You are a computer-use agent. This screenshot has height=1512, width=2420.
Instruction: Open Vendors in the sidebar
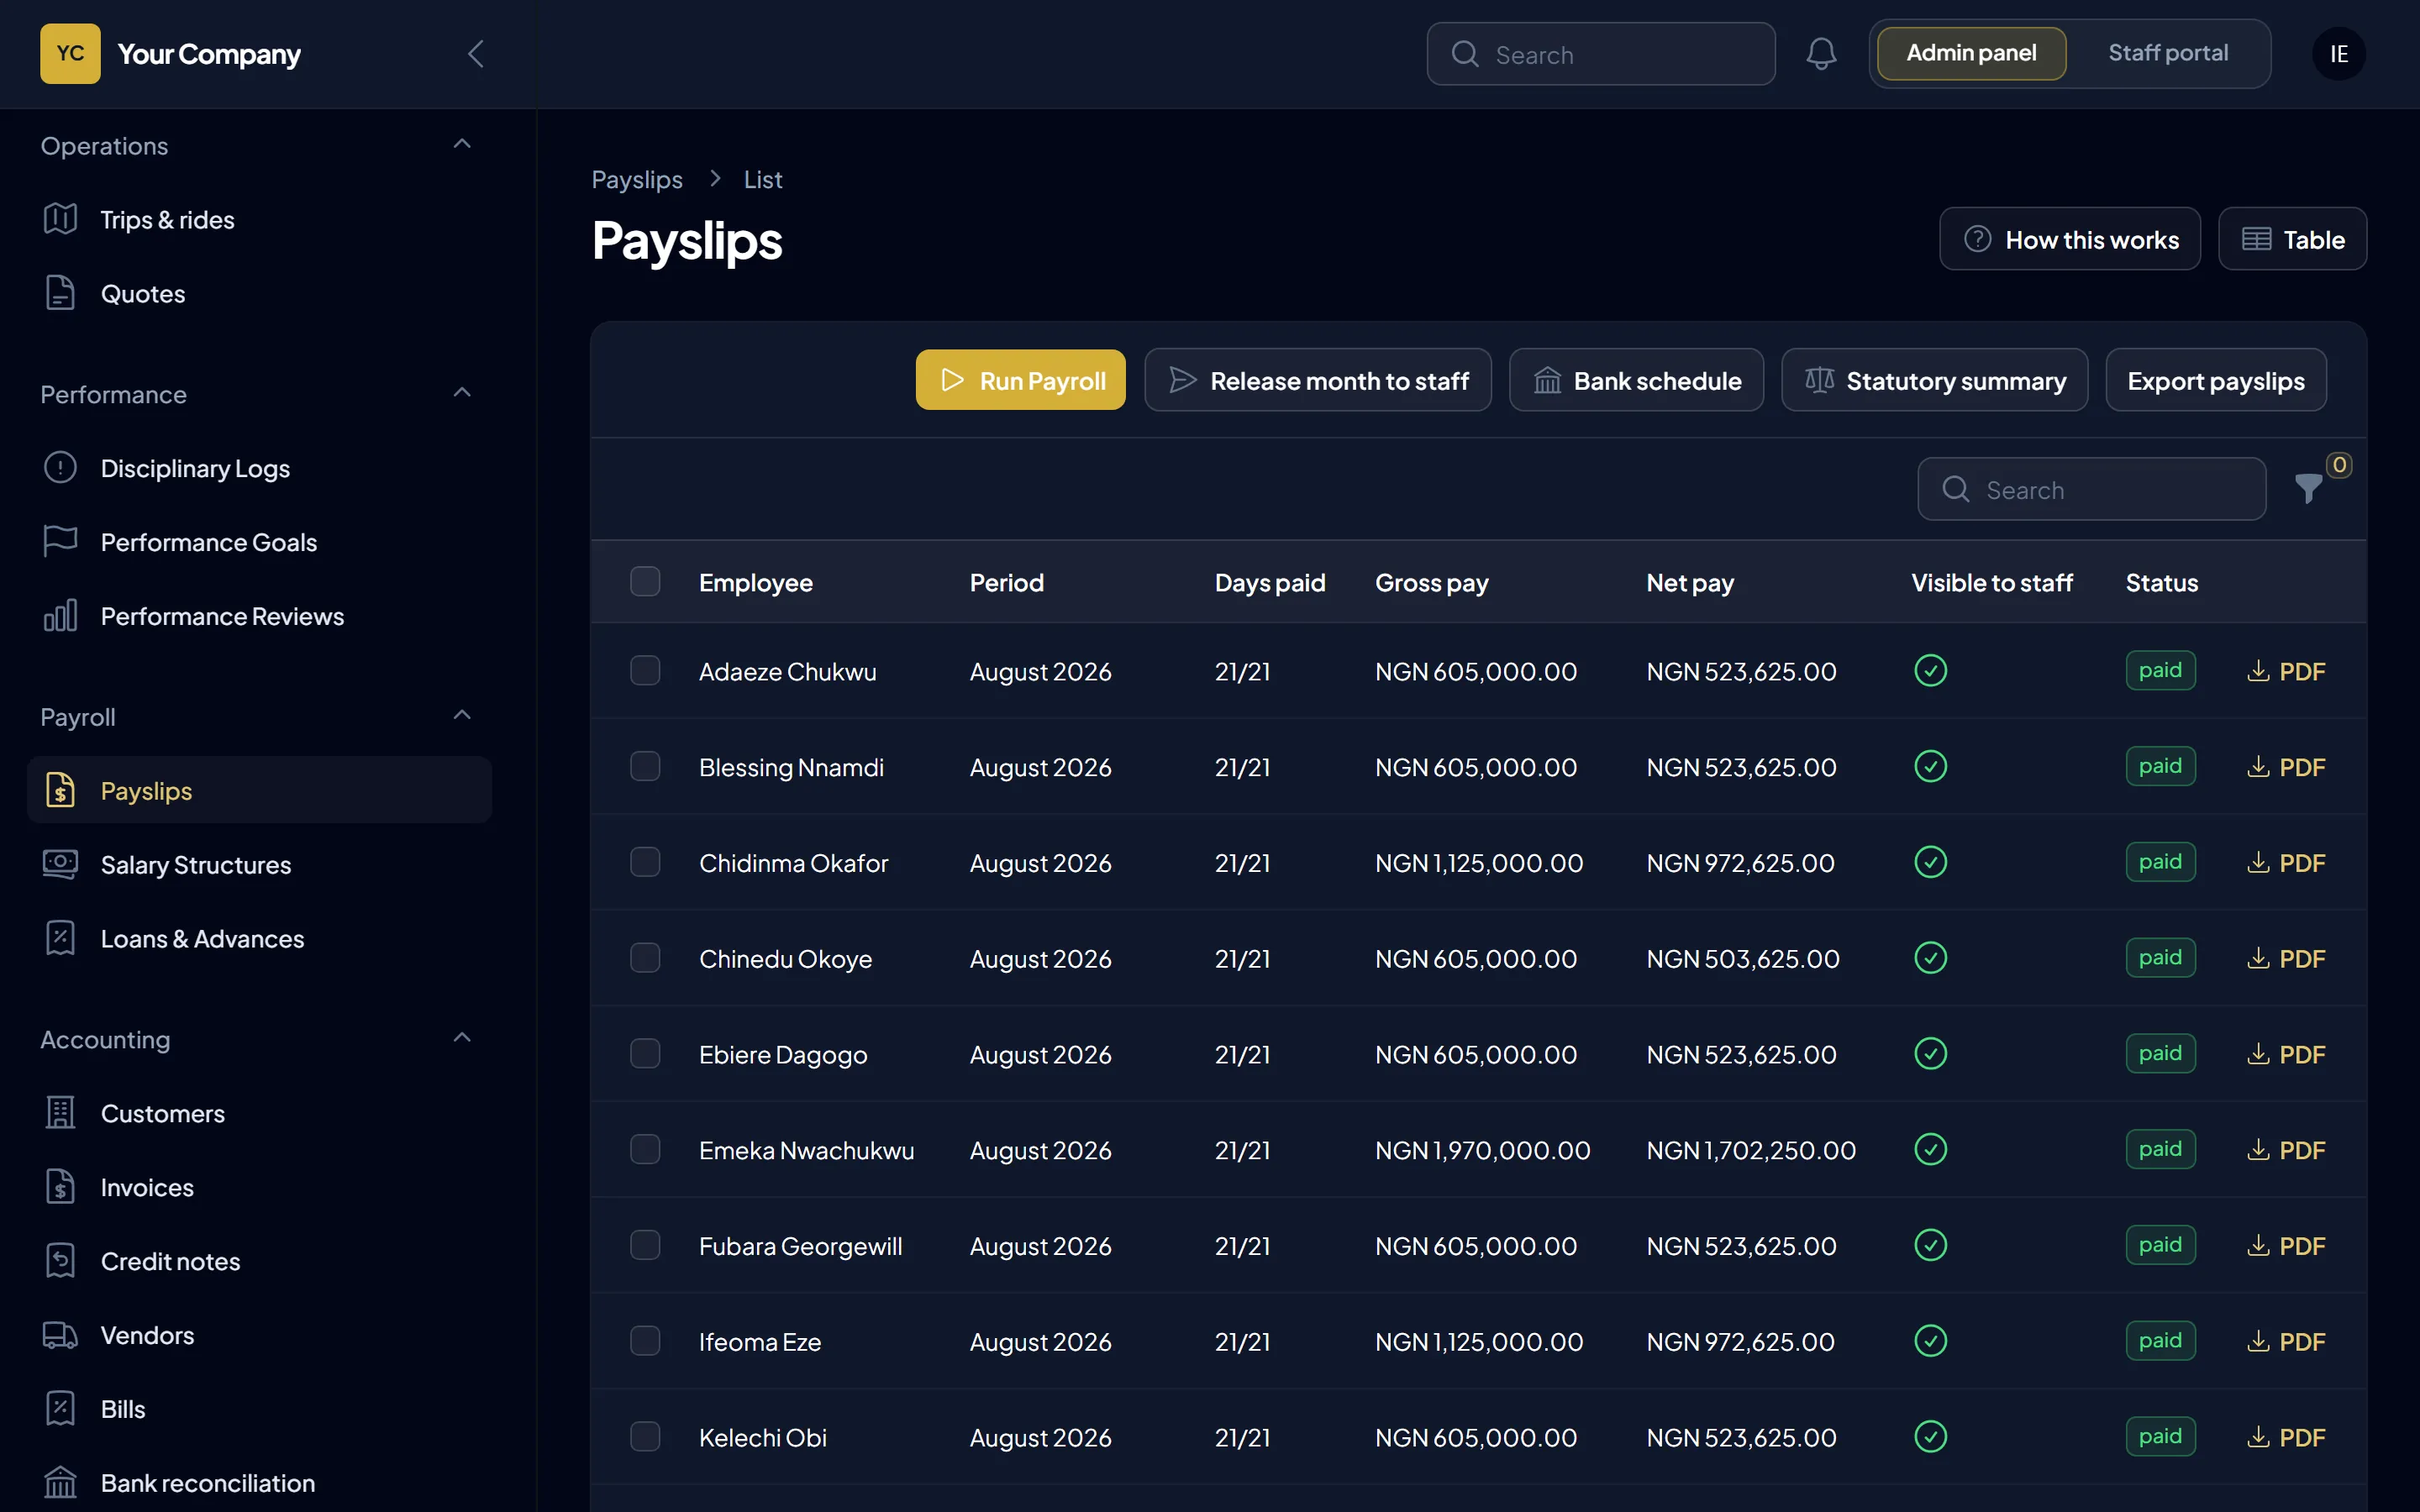tap(260, 1335)
